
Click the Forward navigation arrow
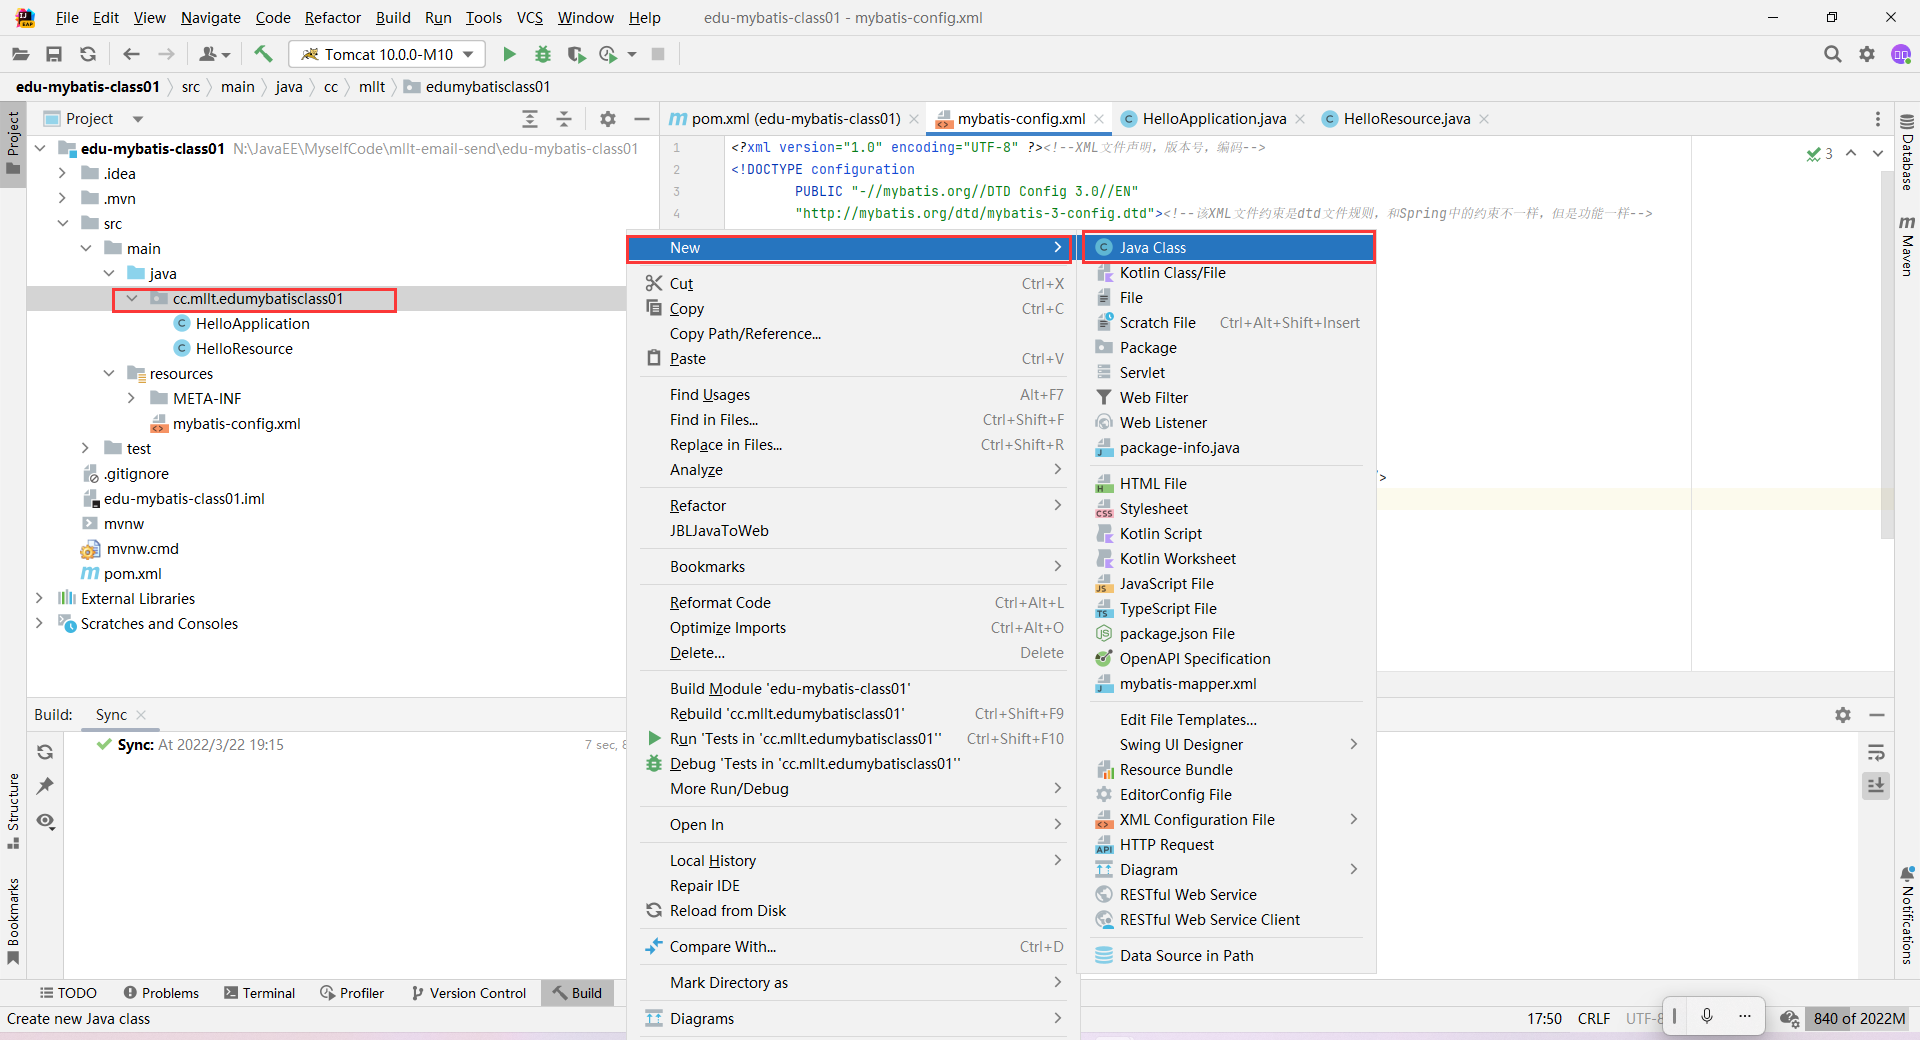(x=166, y=54)
